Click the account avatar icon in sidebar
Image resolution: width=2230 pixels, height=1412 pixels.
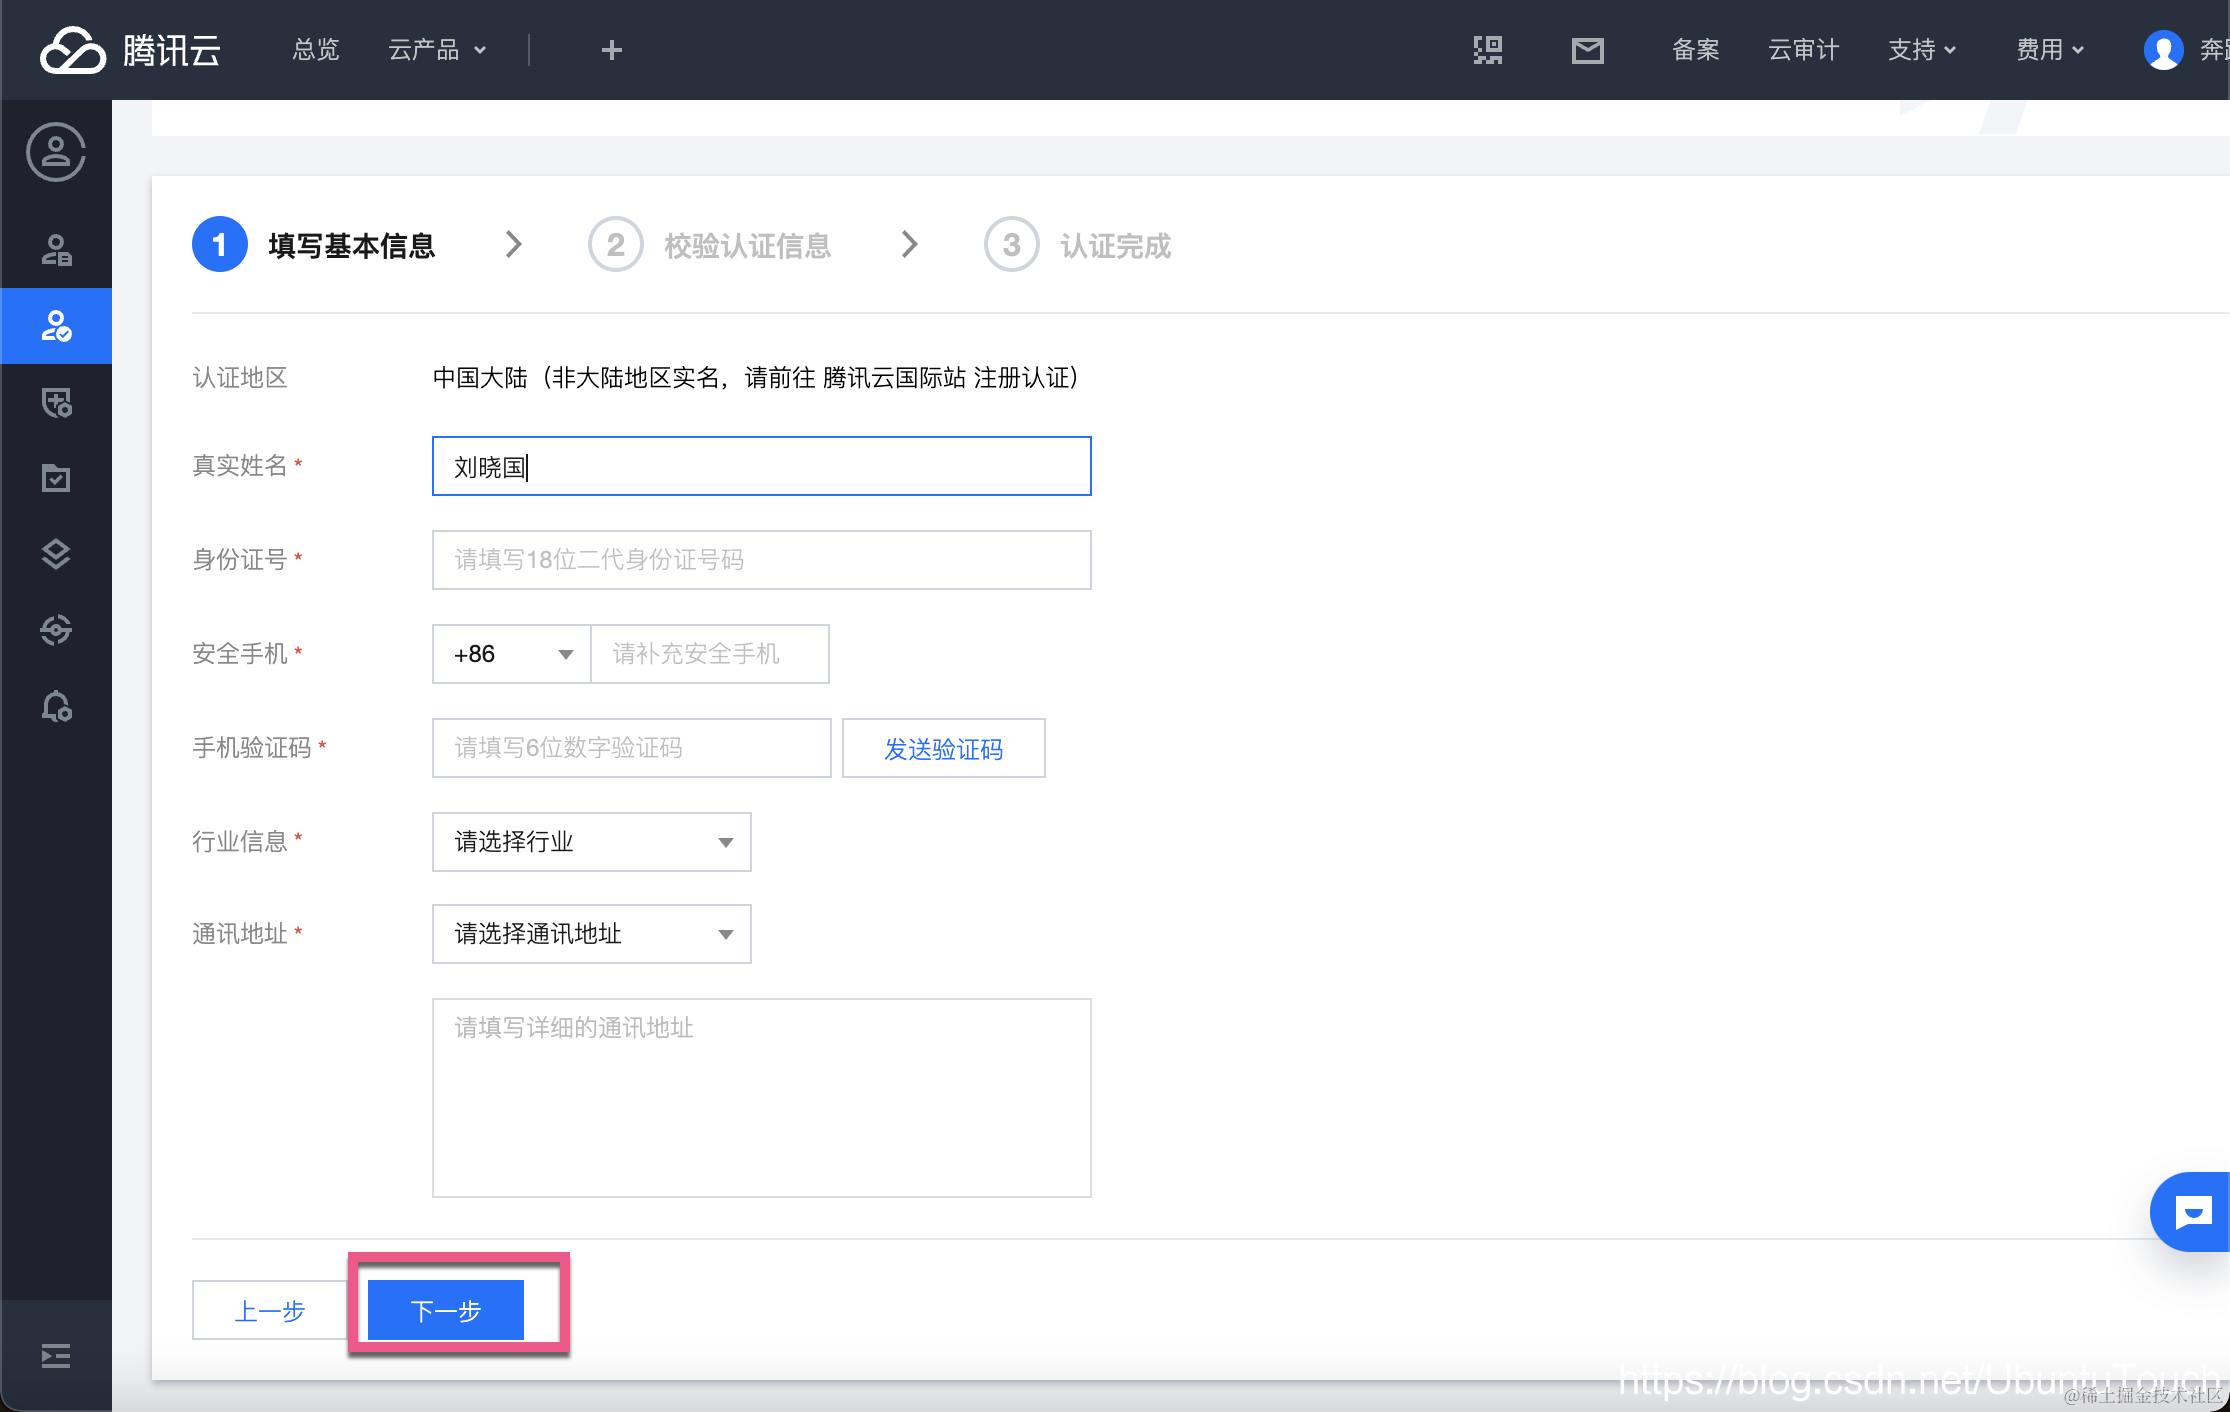56,152
